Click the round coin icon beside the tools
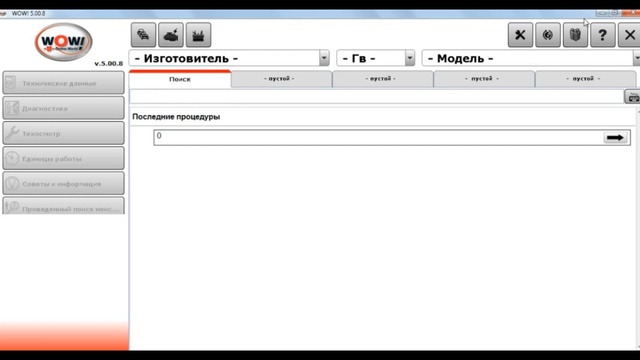The height and width of the screenshot is (360, 640). 548,35
